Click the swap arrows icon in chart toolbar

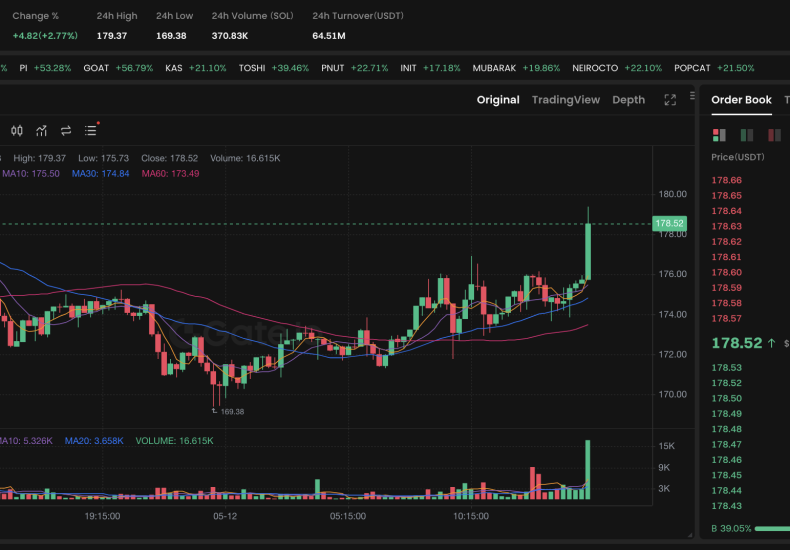coord(66,131)
